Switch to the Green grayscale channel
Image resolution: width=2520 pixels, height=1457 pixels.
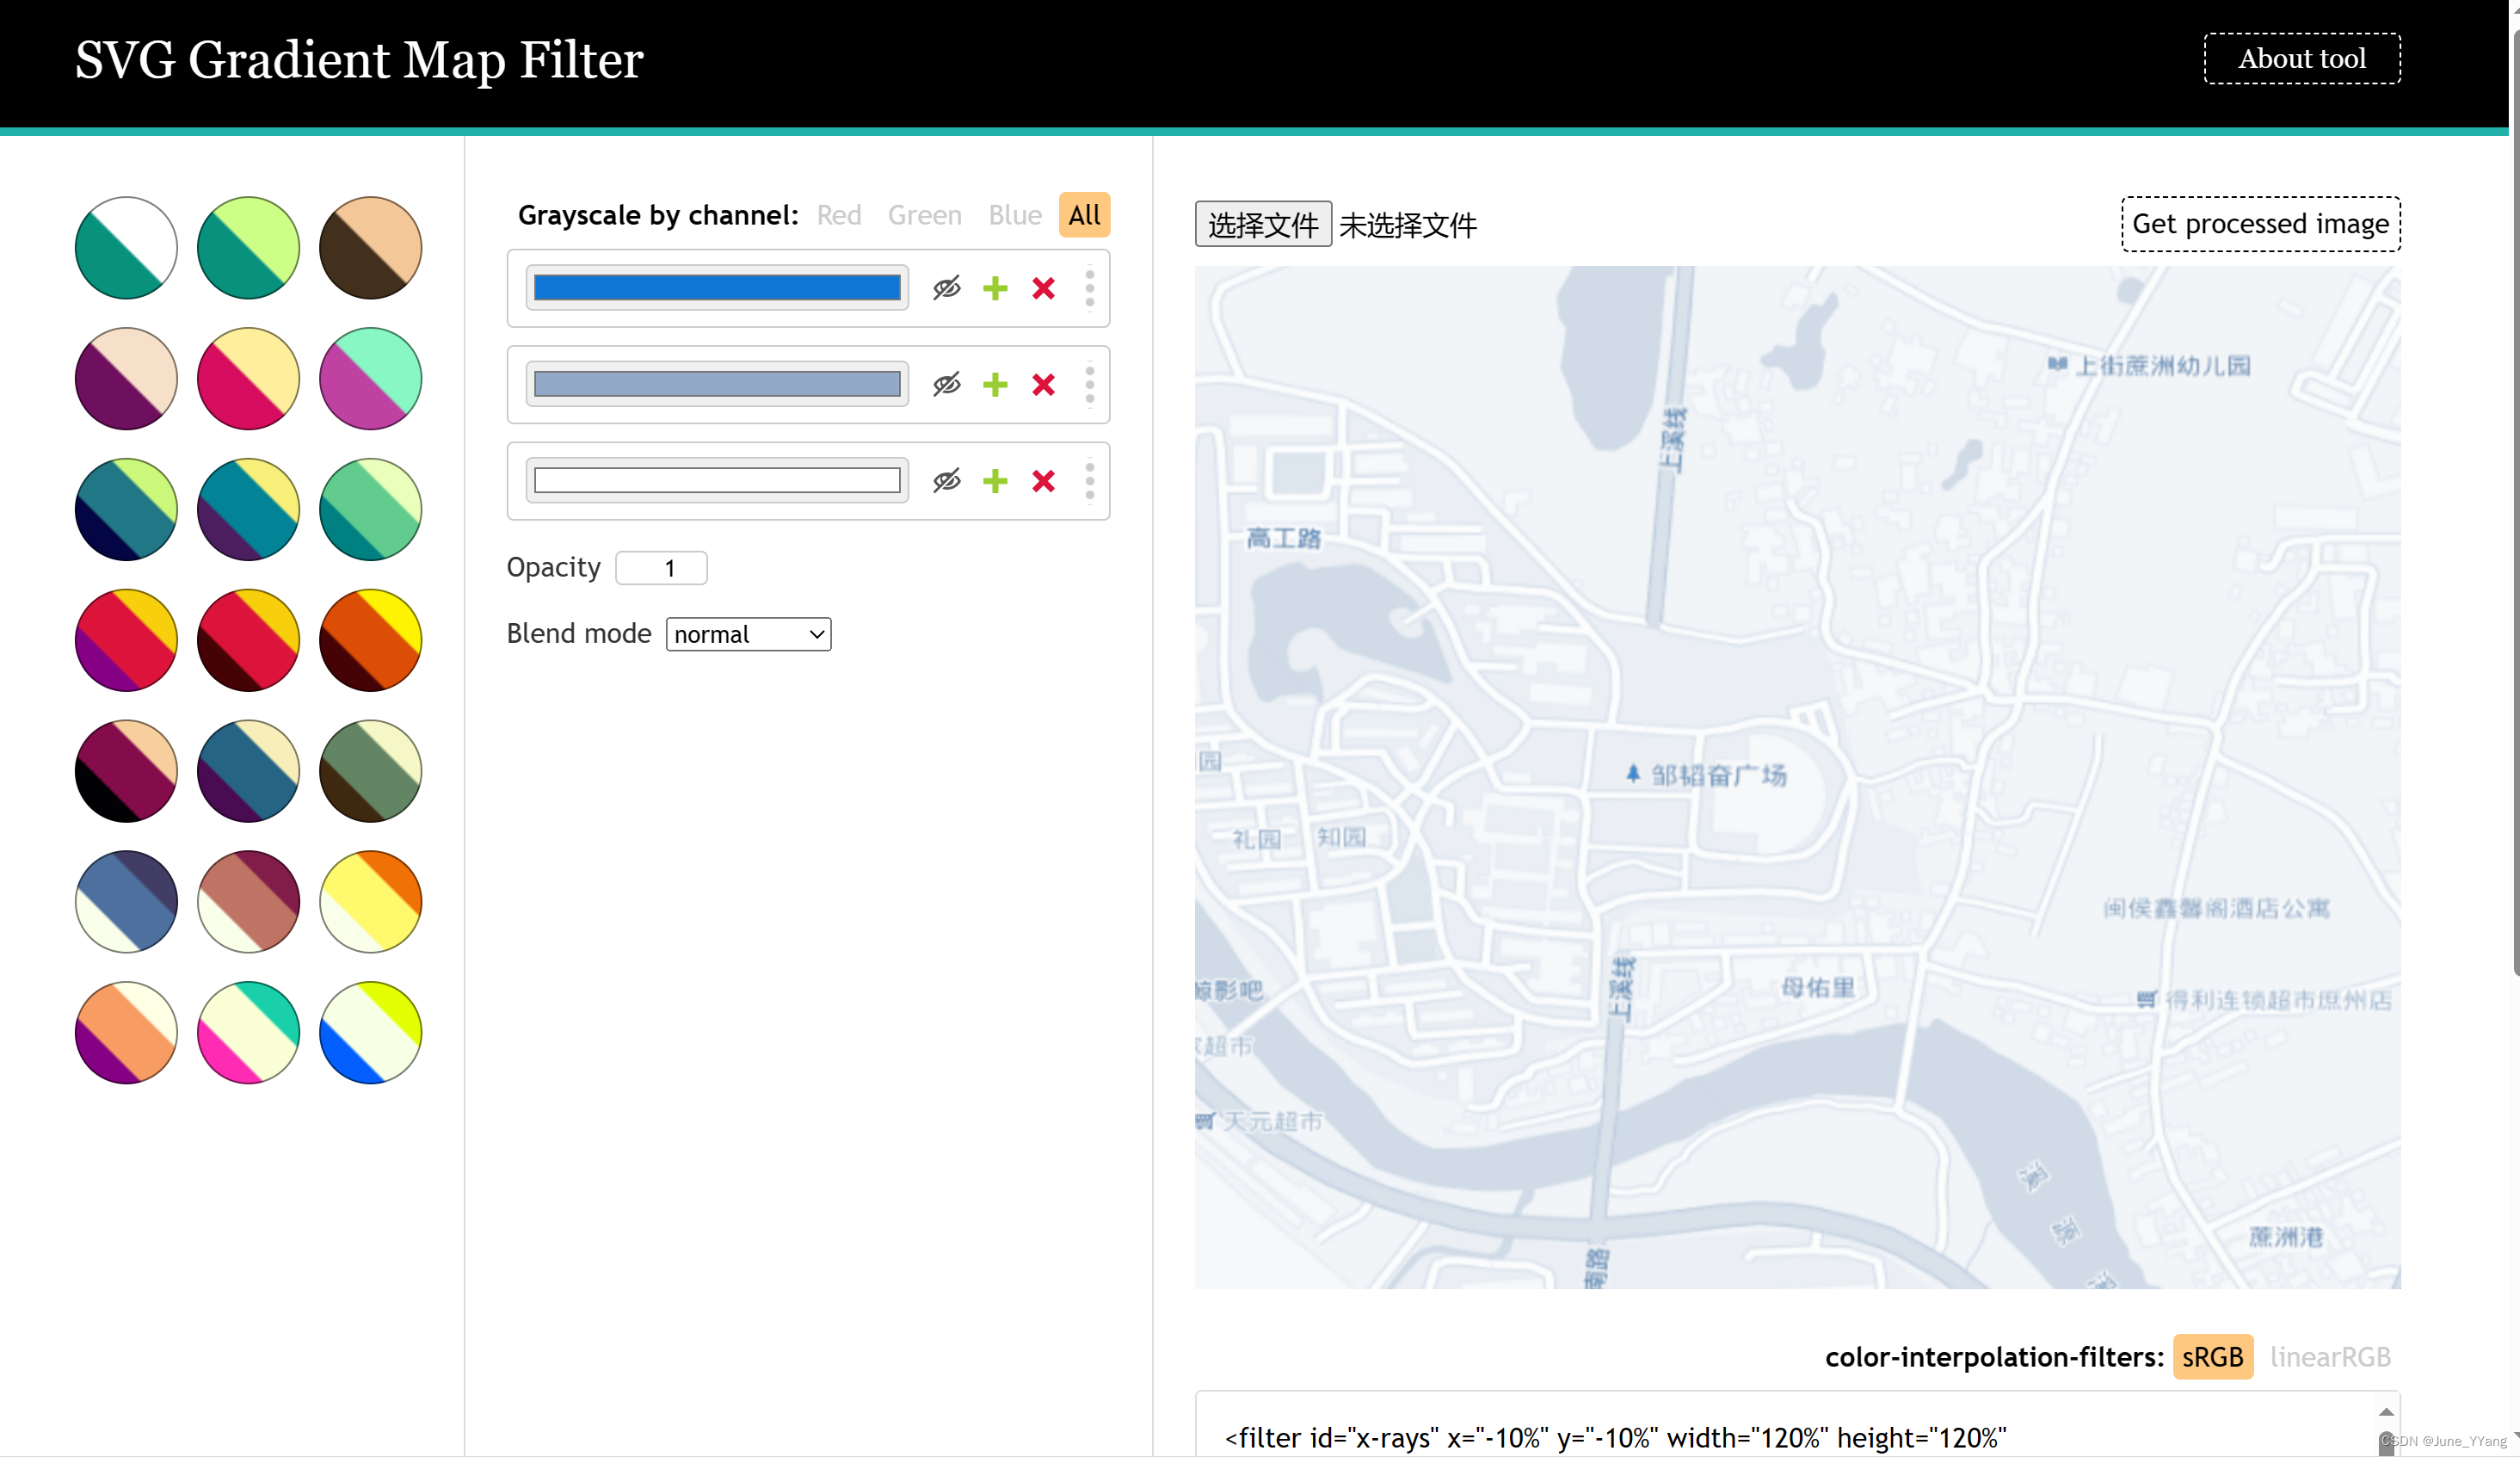(924, 215)
